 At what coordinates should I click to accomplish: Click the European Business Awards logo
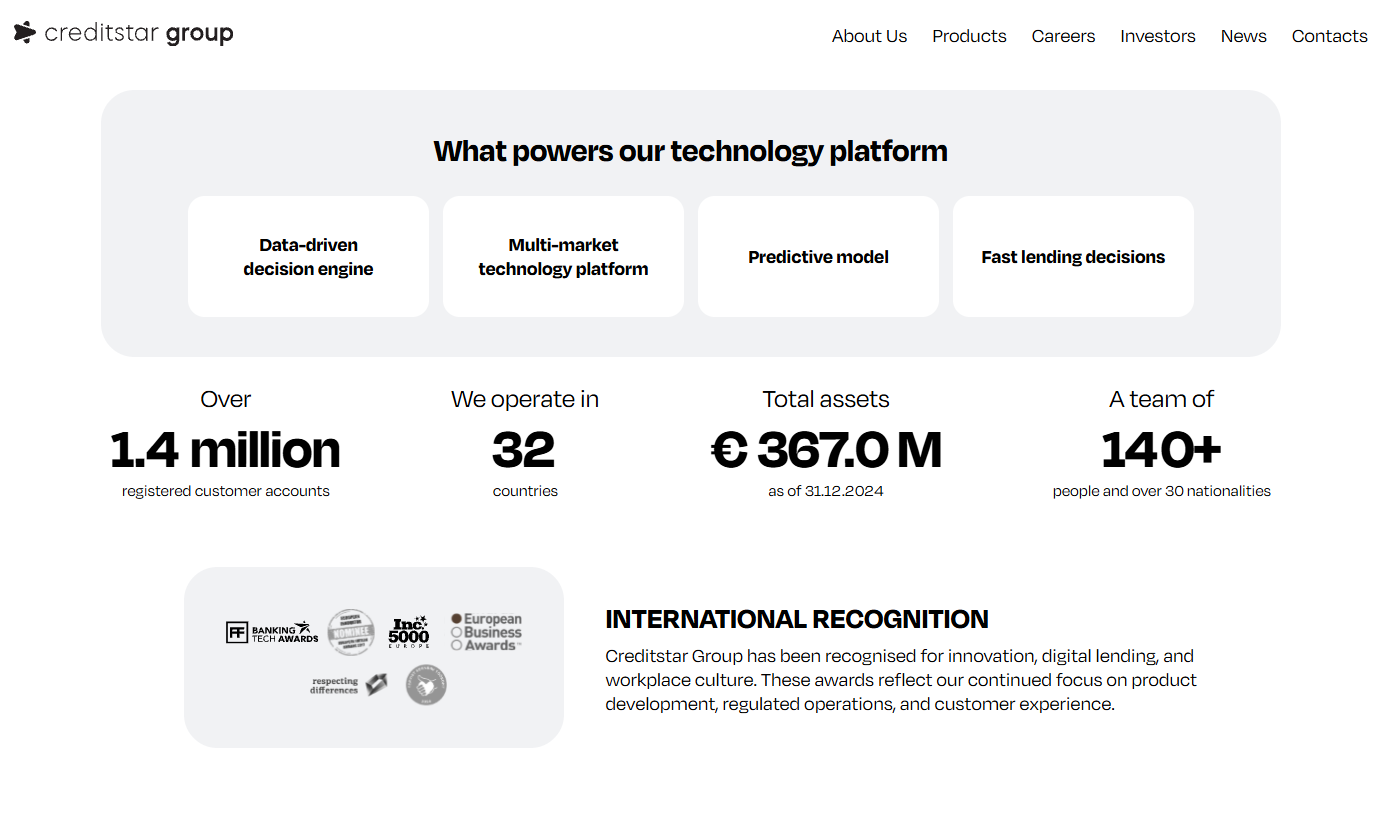[x=486, y=632]
